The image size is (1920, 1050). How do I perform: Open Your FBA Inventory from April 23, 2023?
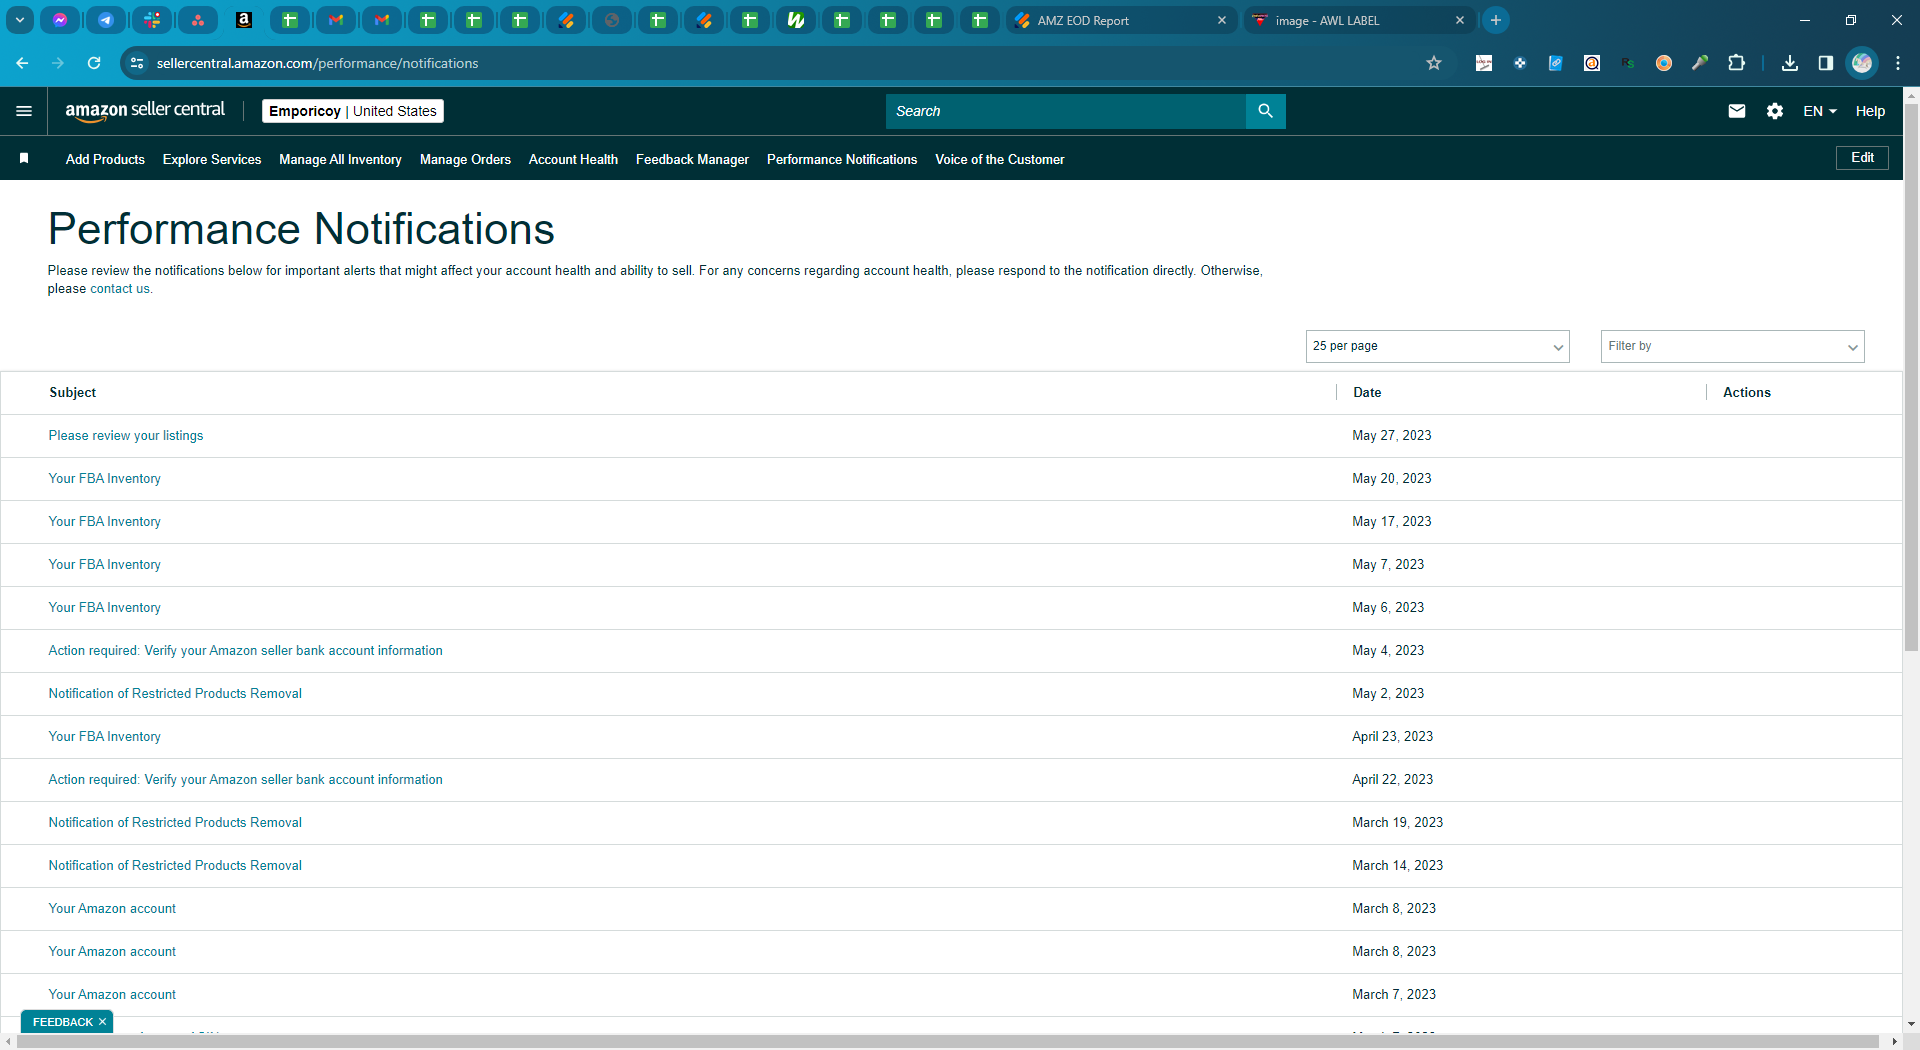105,737
